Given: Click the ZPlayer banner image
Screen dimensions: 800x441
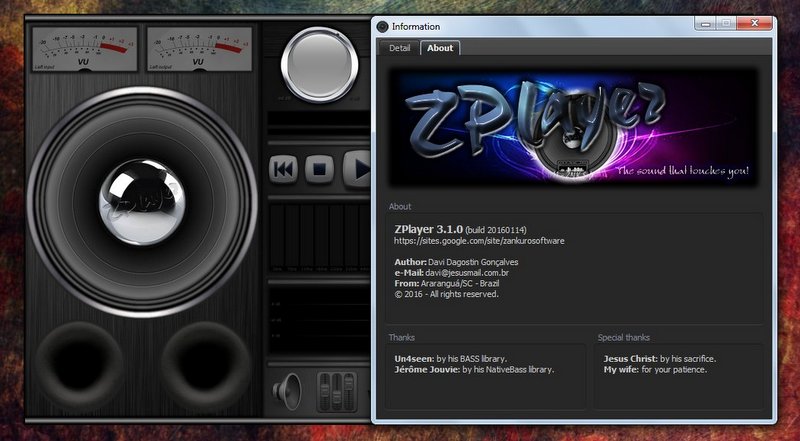Looking at the screenshot, I should click(x=573, y=127).
